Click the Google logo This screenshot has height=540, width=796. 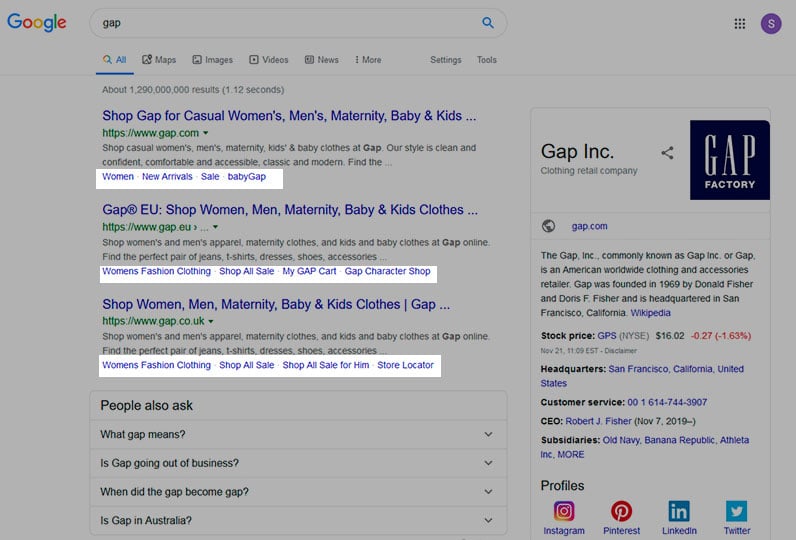[x=37, y=22]
